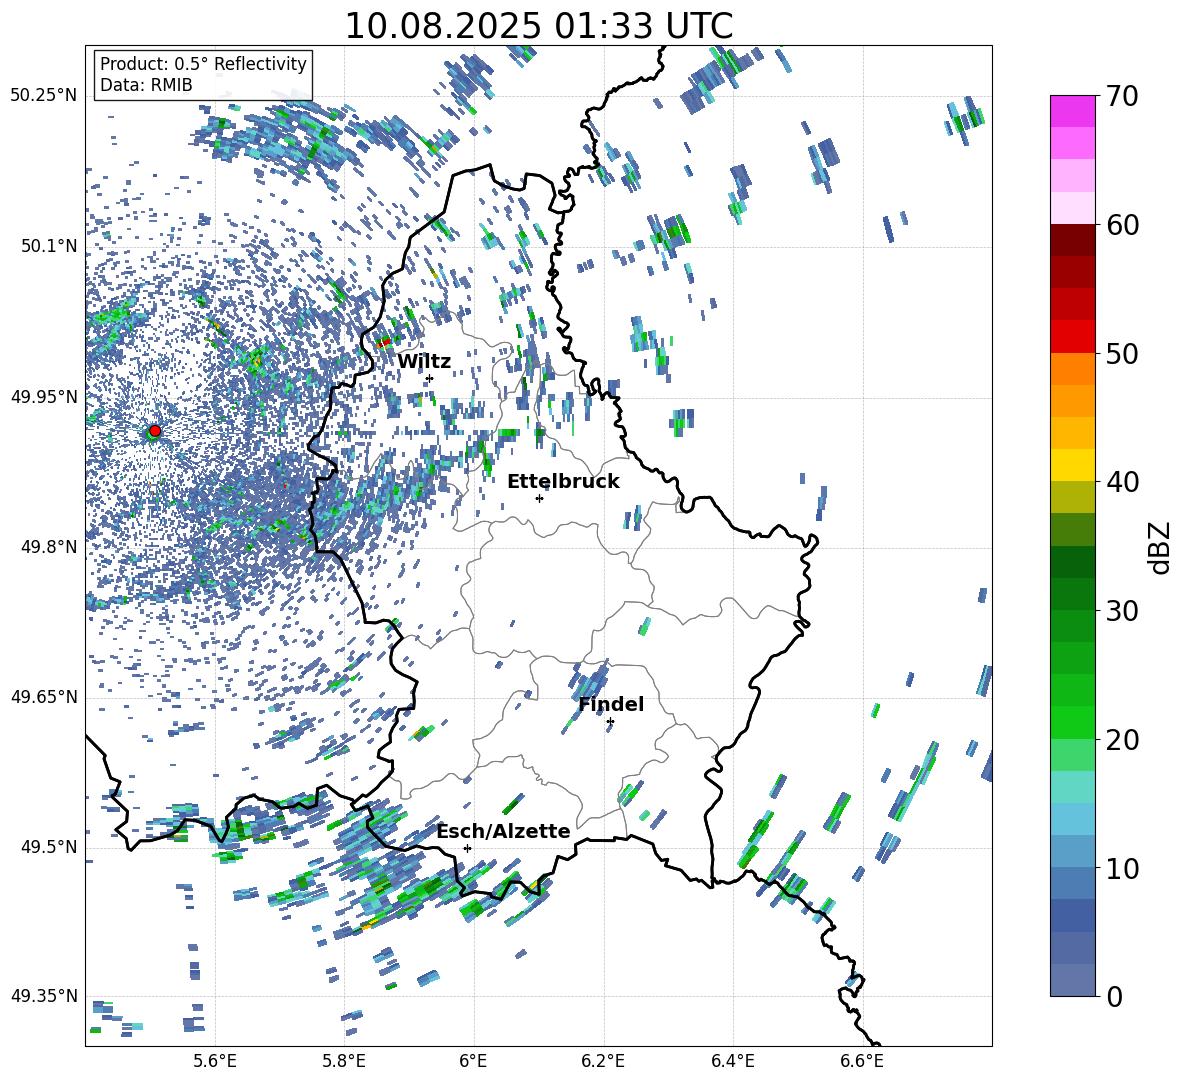Click the 20 colorbar tick label
The width and height of the screenshot is (1184, 1081).
point(1122,739)
